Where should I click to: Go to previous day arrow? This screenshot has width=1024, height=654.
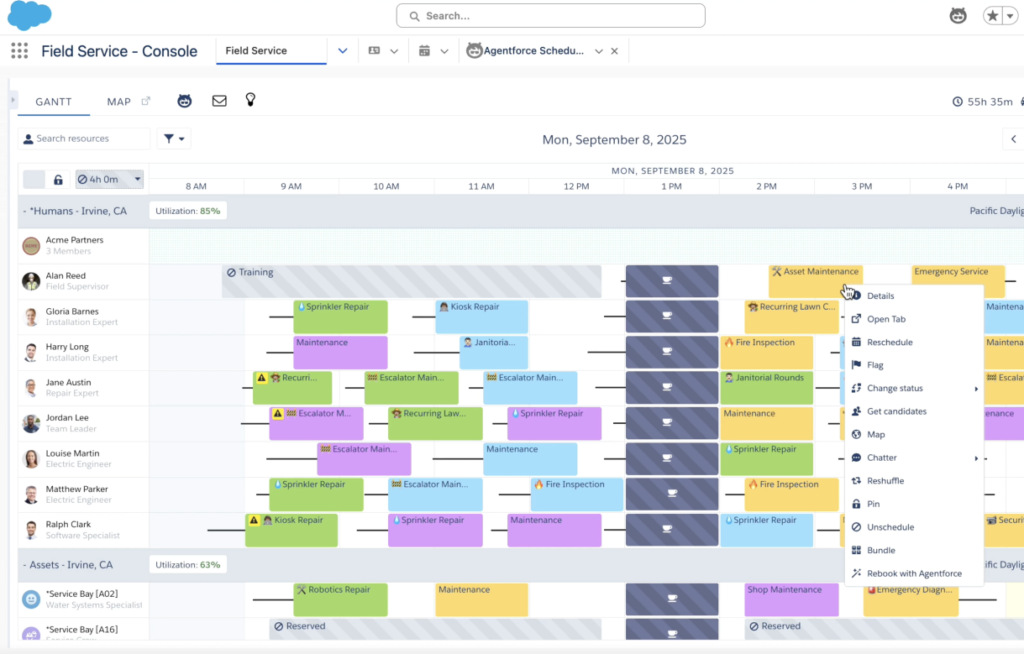[x=1014, y=139]
